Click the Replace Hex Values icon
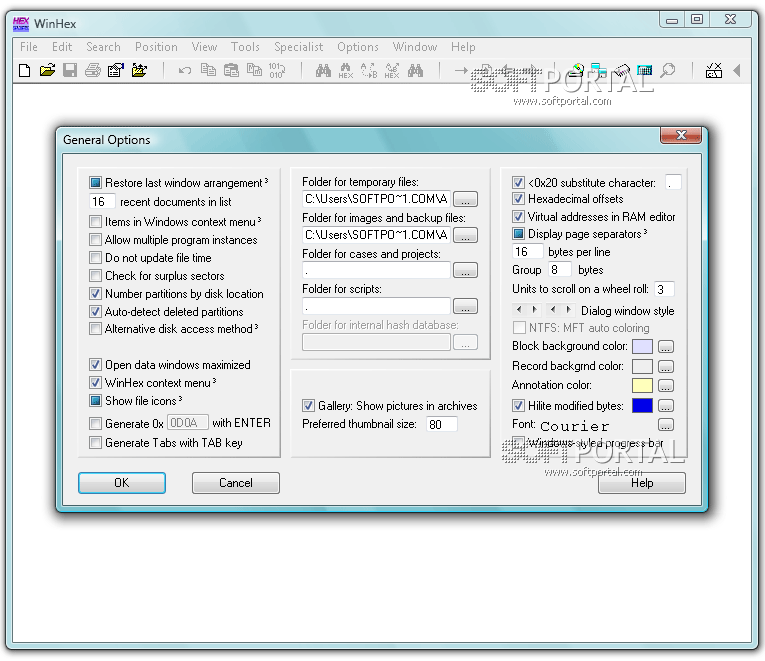 tap(392, 71)
